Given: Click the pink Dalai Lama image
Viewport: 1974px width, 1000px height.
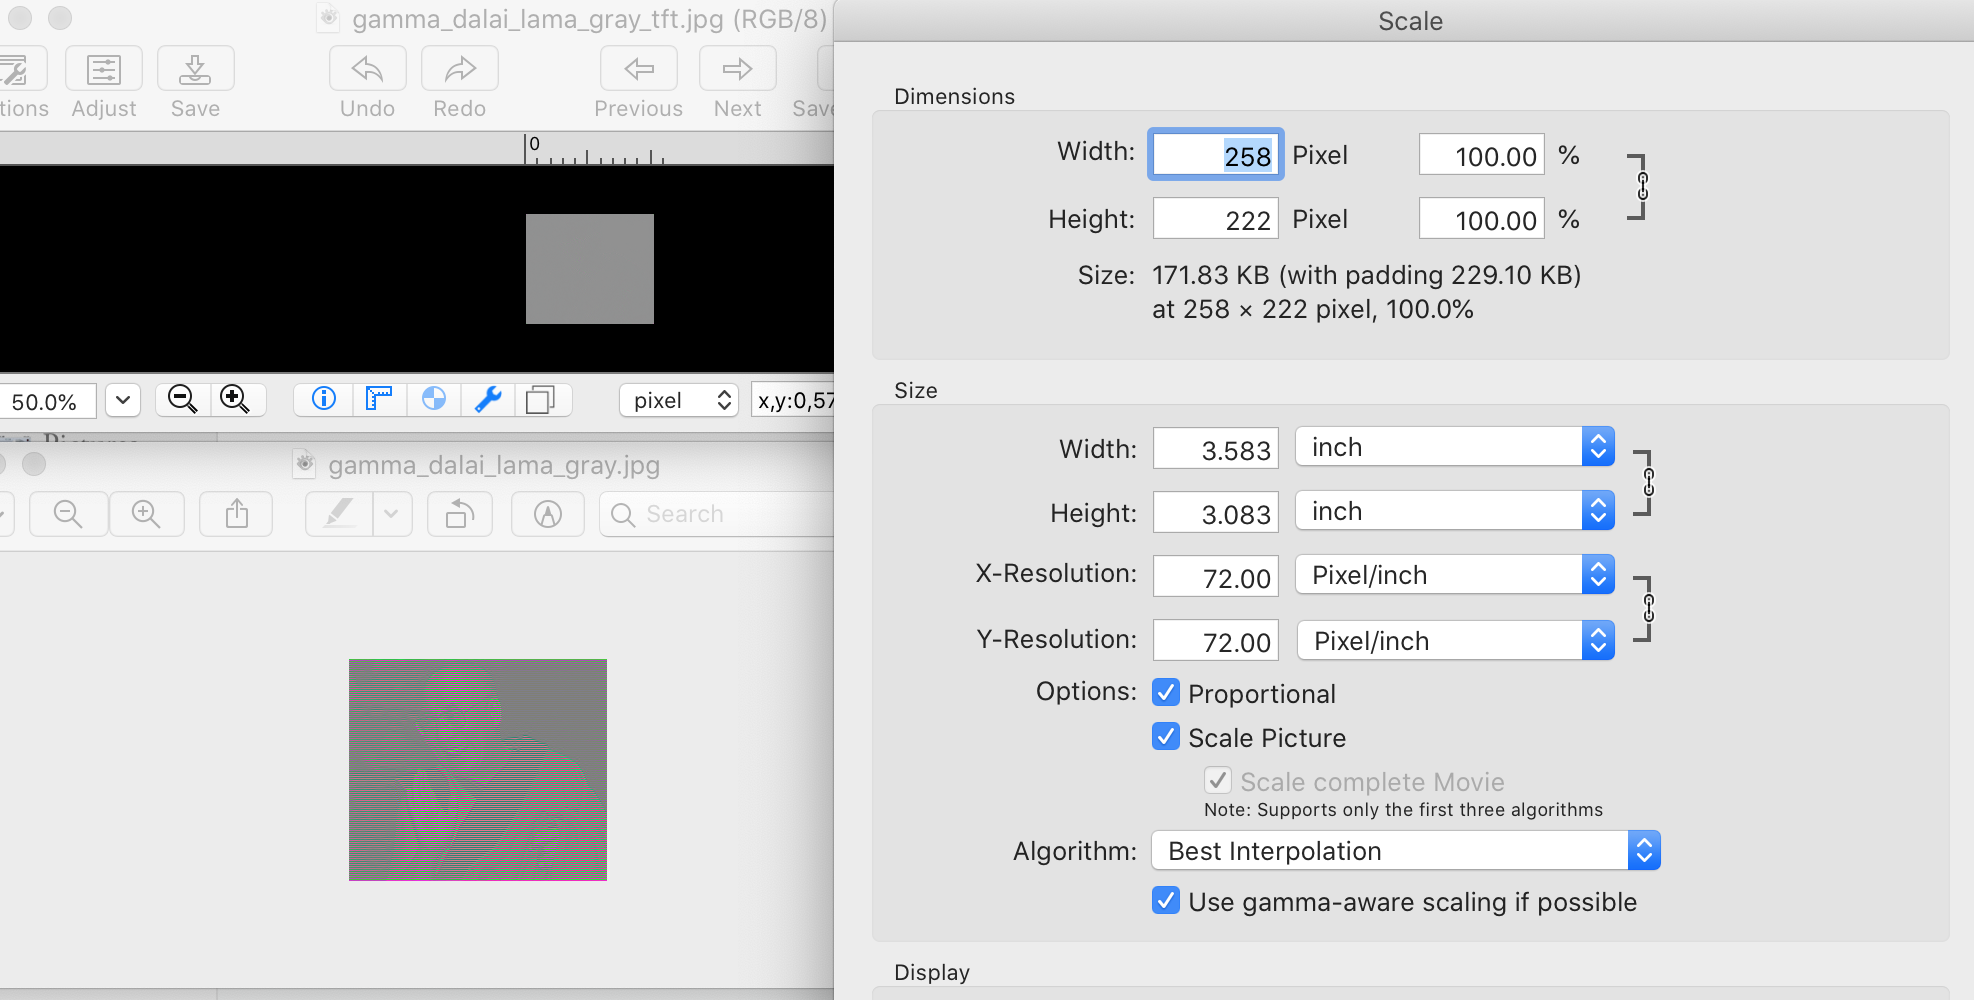Looking at the screenshot, I should 478,770.
